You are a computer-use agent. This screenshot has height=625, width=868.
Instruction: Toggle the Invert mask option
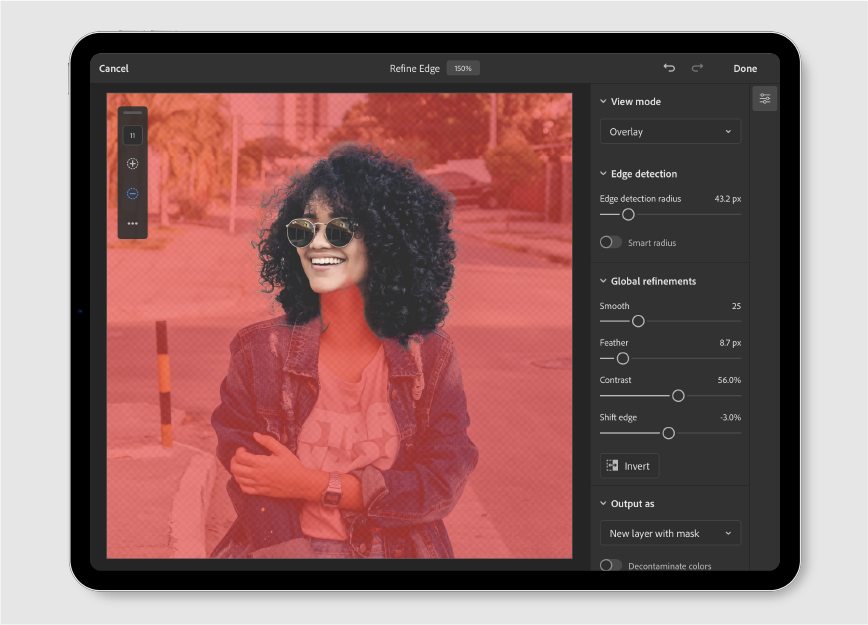[x=629, y=465]
